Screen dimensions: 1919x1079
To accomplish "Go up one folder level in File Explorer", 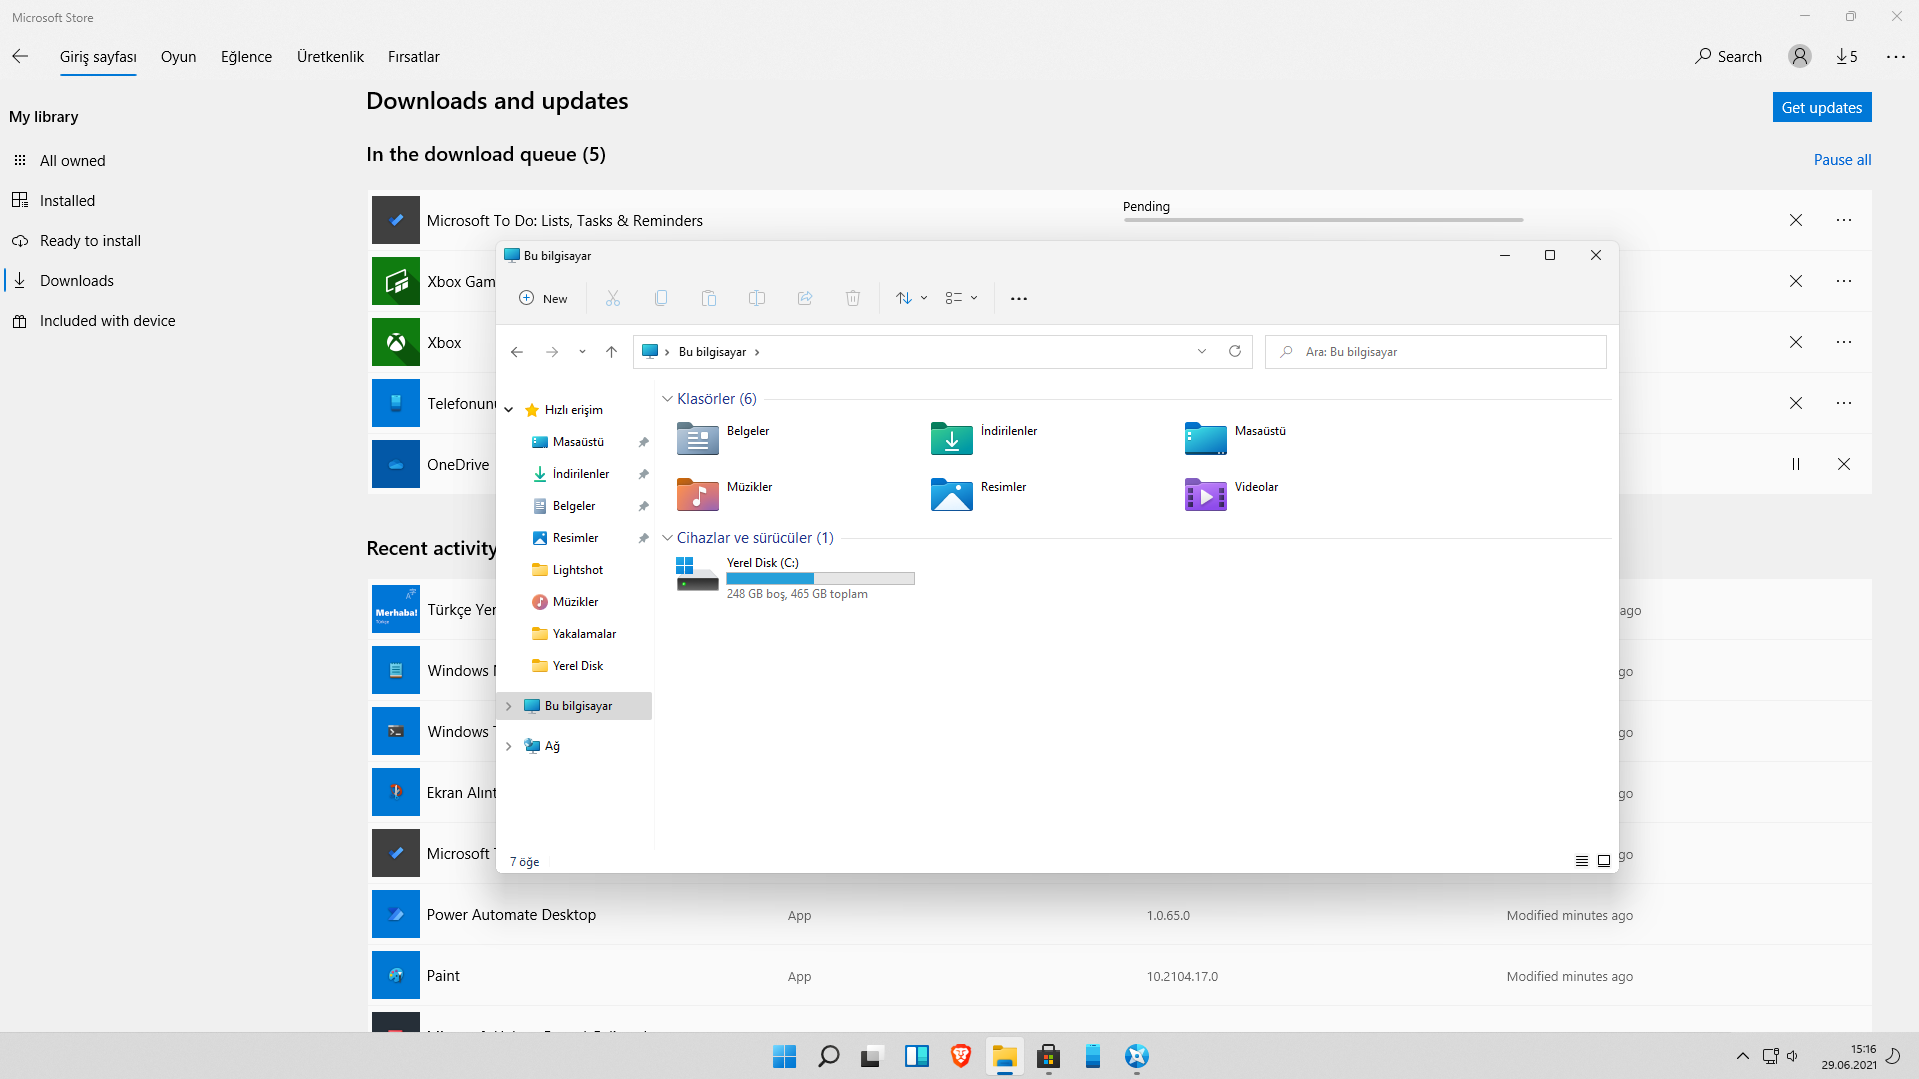I will click(612, 352).
